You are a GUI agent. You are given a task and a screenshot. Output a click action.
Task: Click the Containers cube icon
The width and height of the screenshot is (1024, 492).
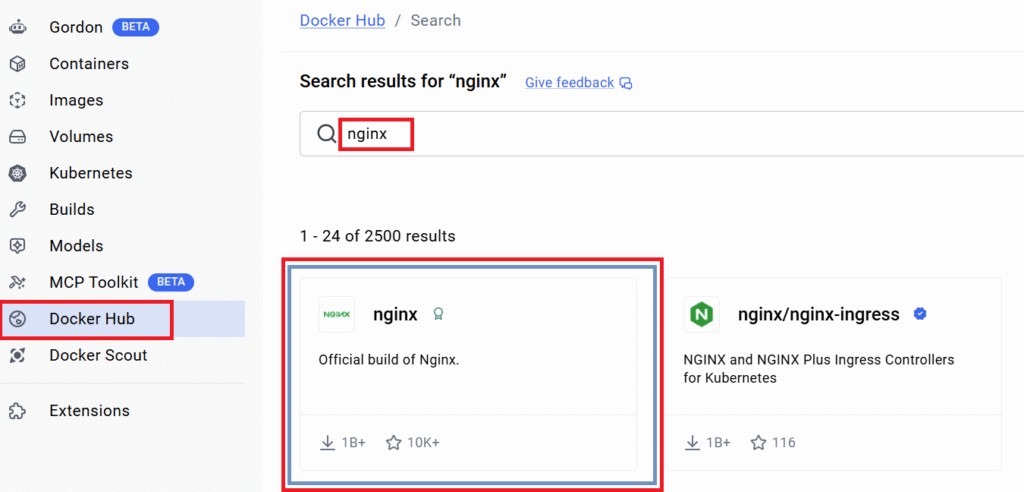18,64
